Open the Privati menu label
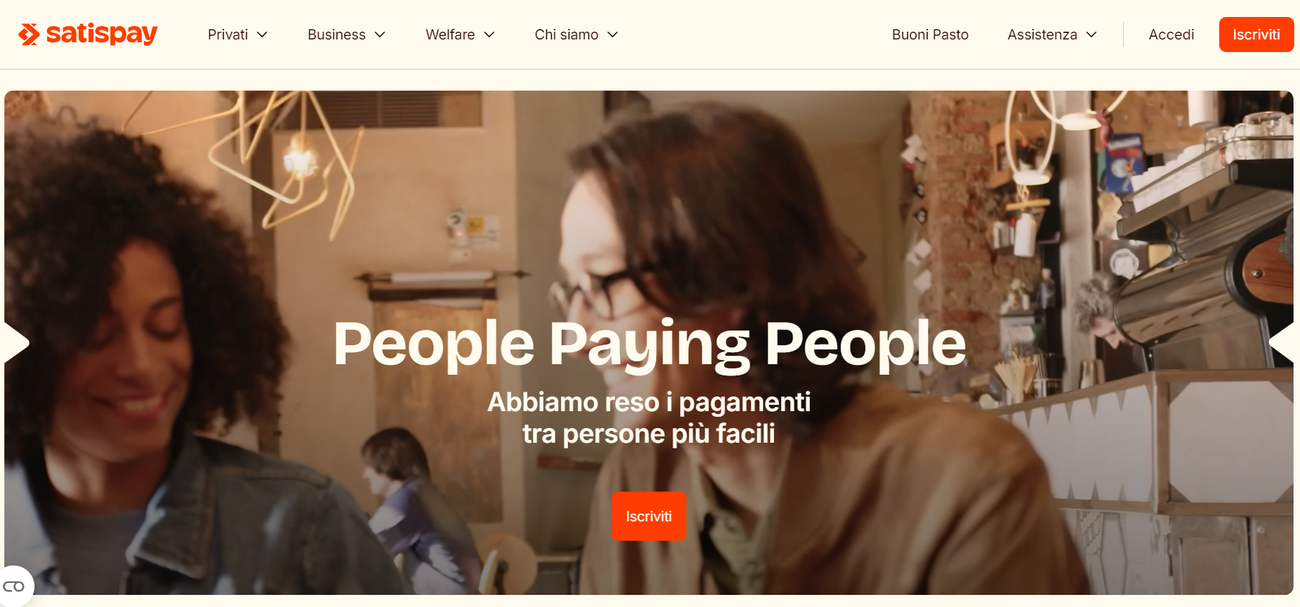 228,34
